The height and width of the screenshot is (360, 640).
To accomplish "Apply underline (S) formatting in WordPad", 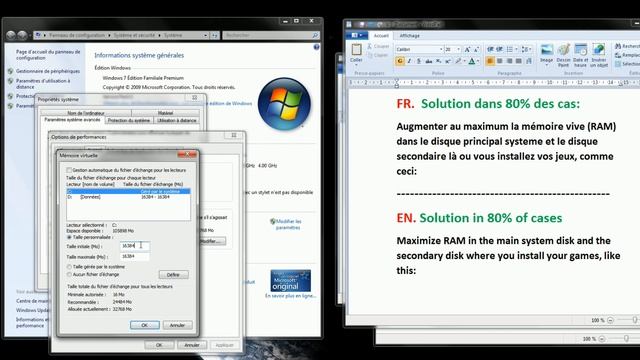I will click(x=418, y=61).
